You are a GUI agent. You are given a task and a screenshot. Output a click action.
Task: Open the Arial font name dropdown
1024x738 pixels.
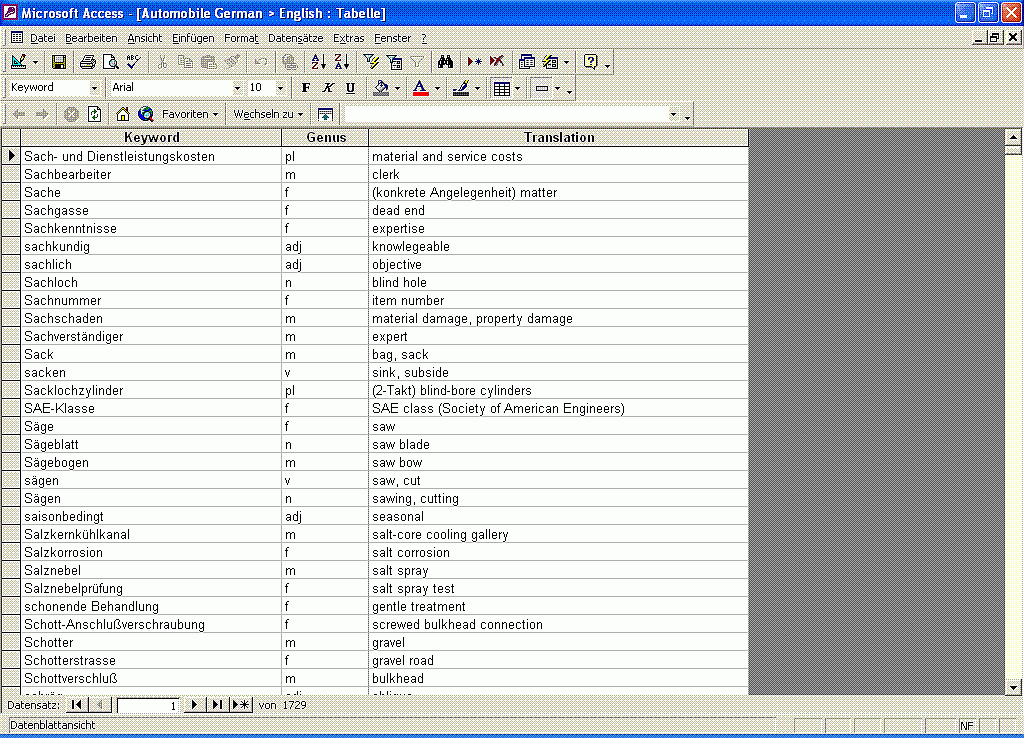236,88
